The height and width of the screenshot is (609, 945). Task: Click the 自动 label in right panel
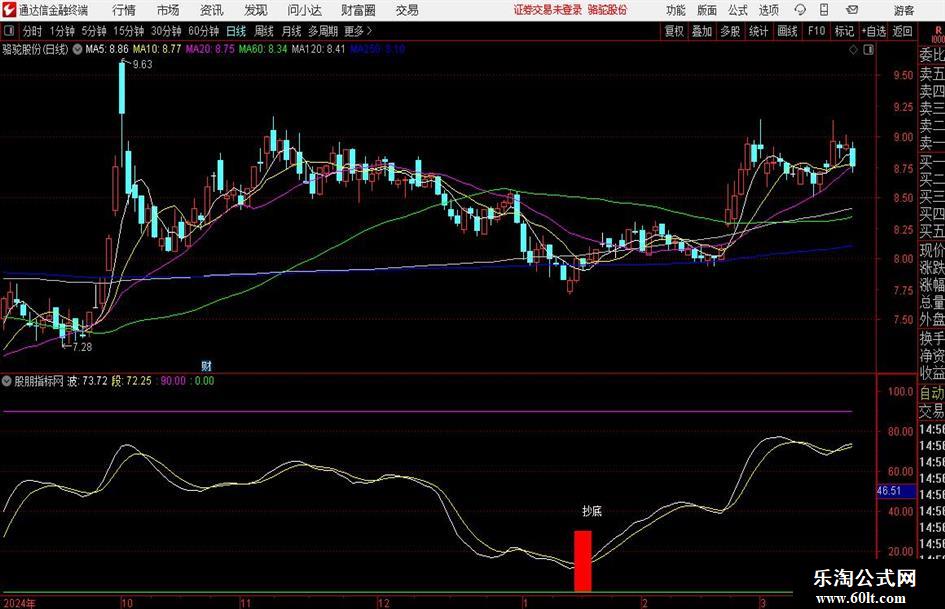[932, 393]
